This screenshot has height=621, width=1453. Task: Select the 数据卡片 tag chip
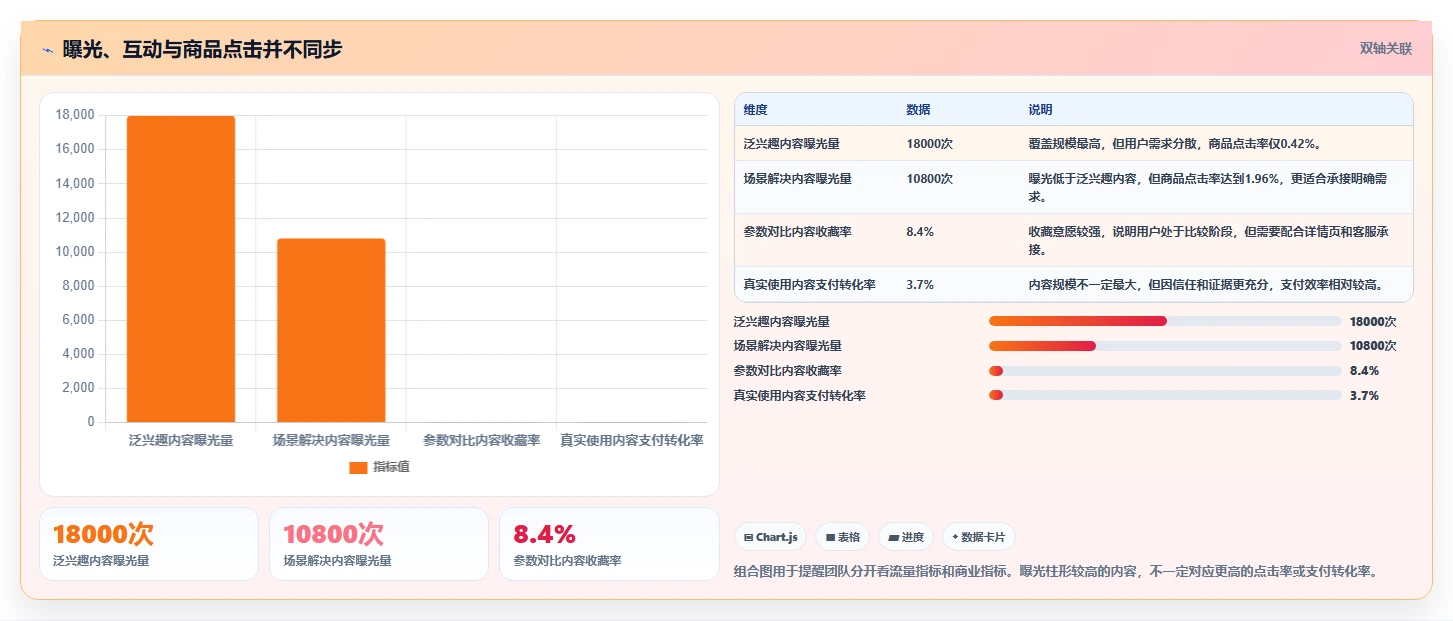[978, 537]
